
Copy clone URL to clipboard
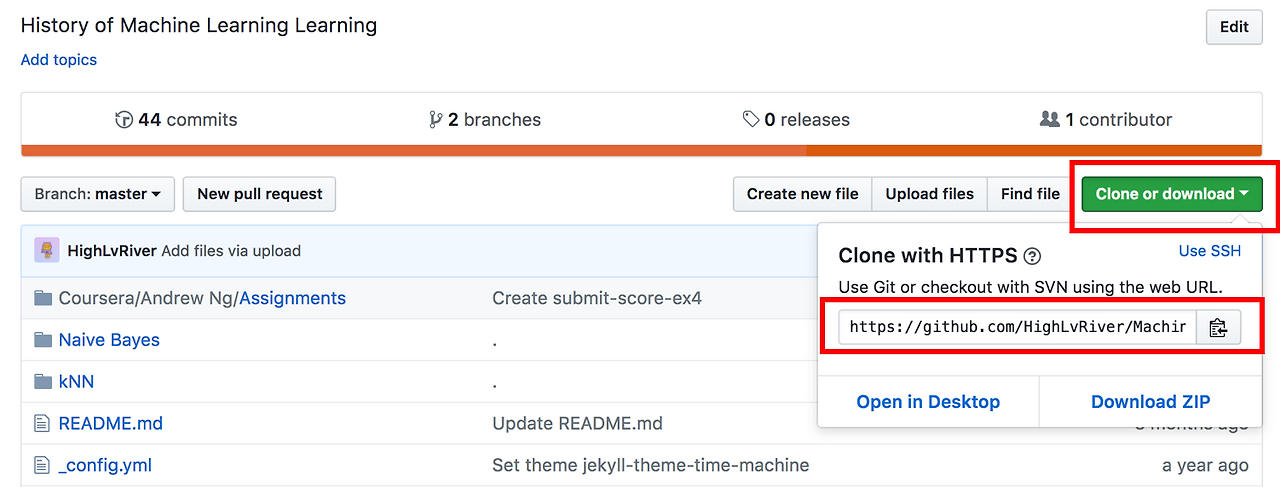(x=1218, y=327)
